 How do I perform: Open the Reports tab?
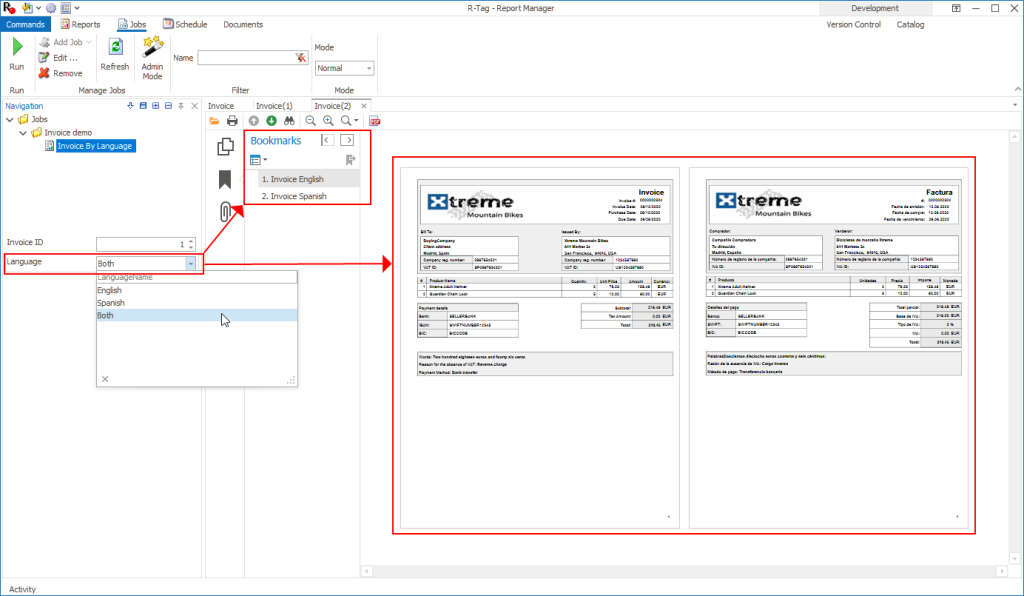[80, 24]
